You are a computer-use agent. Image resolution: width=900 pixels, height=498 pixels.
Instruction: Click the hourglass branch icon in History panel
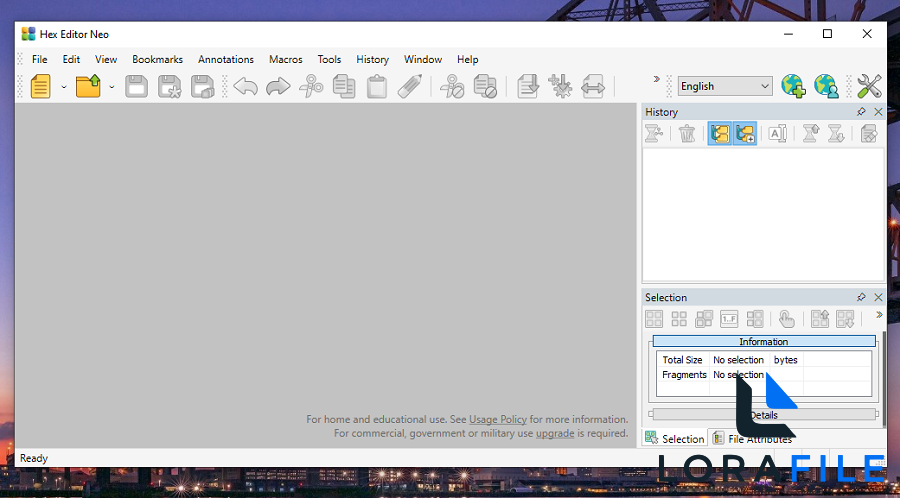coord(654,134)
